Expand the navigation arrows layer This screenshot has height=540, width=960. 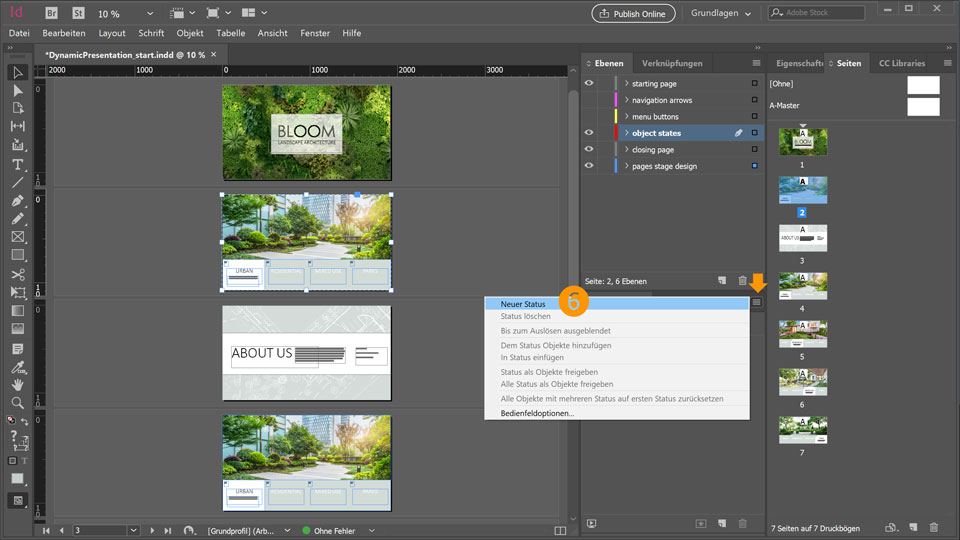coord(626,100)
